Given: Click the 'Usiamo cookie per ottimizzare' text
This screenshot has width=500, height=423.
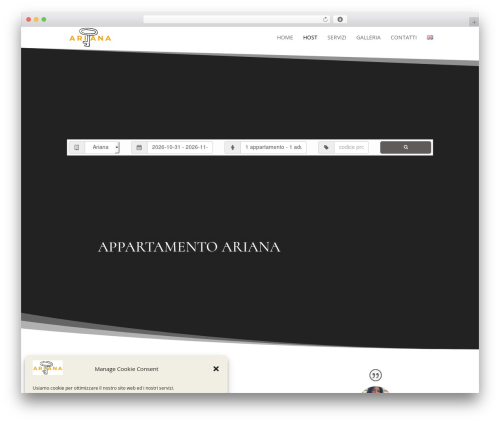Looking at the screenshot, I should tap(103, 388).
